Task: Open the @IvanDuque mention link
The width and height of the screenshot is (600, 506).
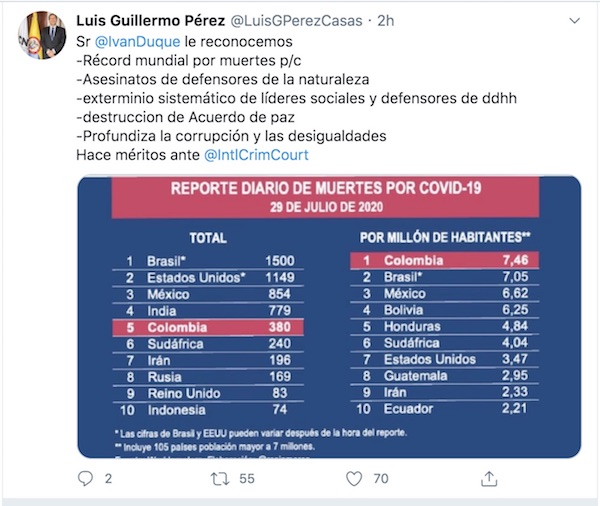Action: click(138, 44)
